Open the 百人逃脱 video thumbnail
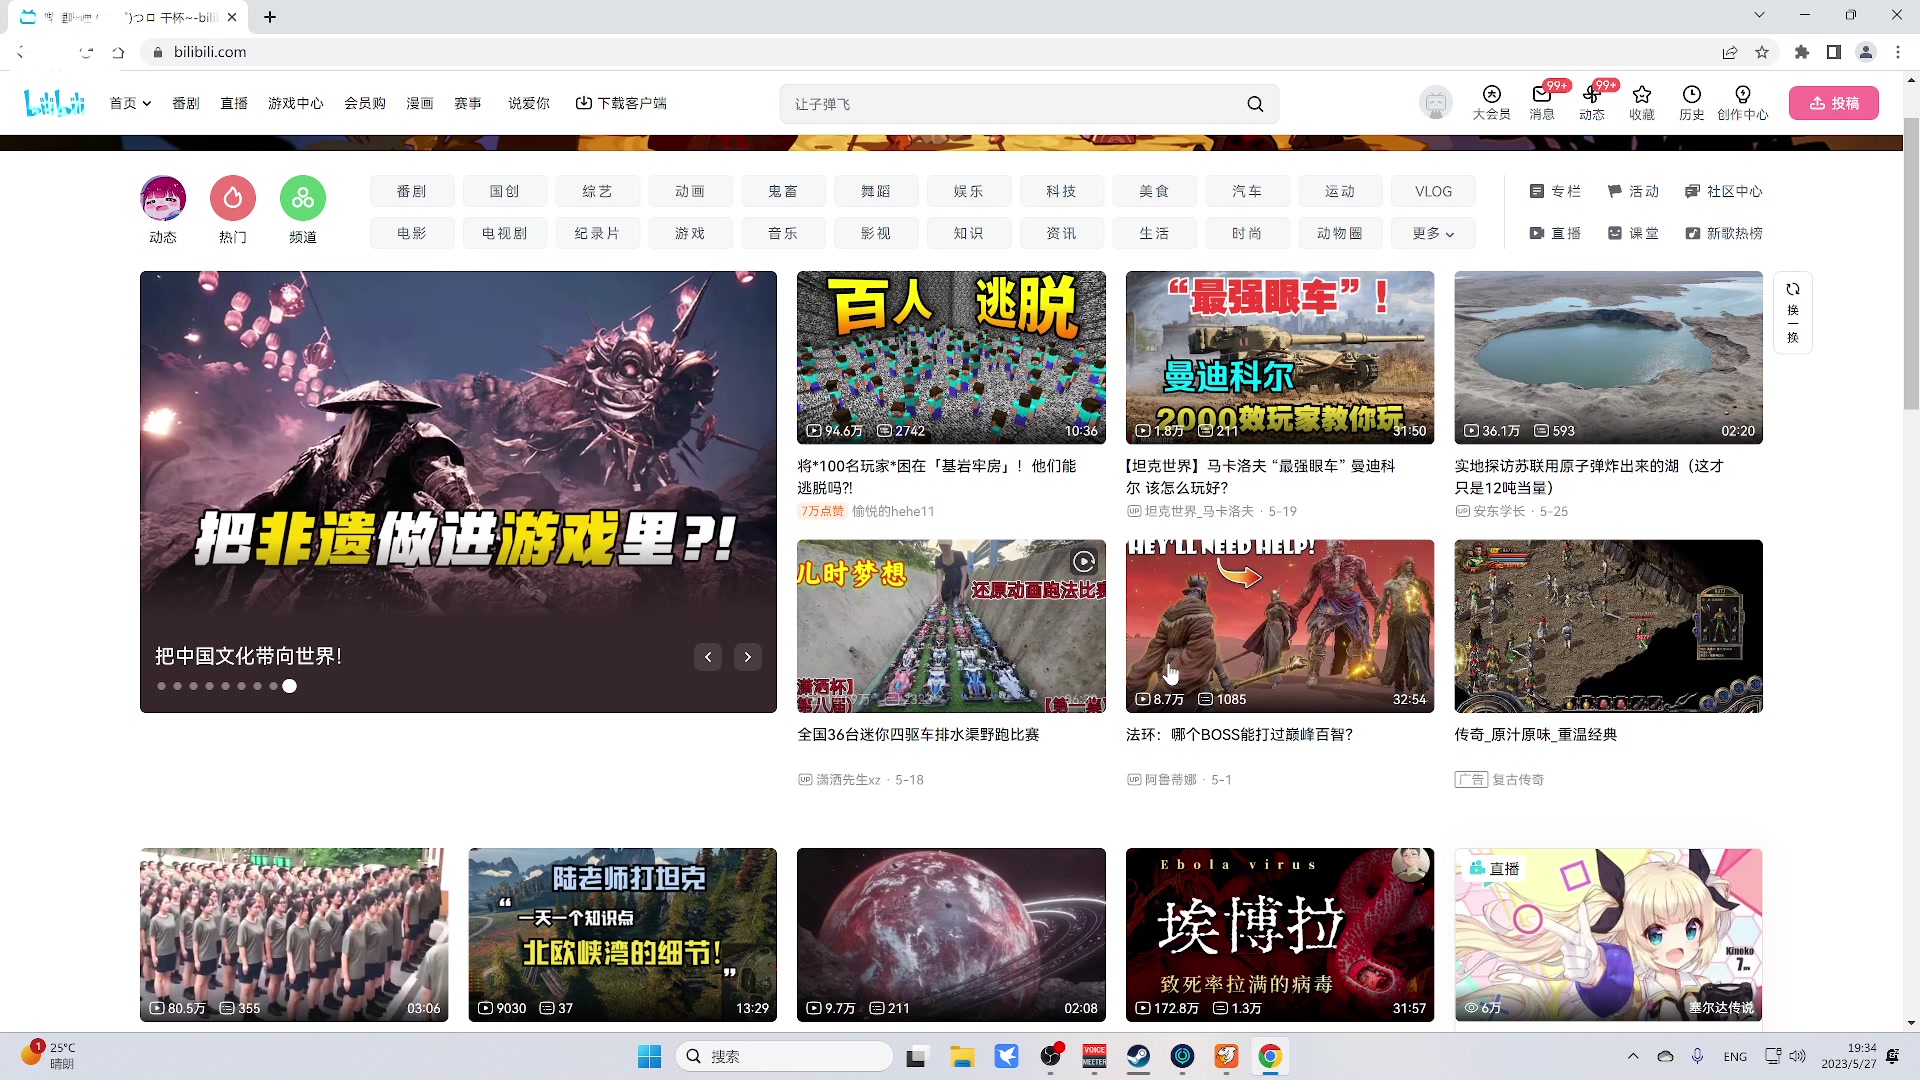This screenshot has width=1920, height=1080. pos(951,357)
